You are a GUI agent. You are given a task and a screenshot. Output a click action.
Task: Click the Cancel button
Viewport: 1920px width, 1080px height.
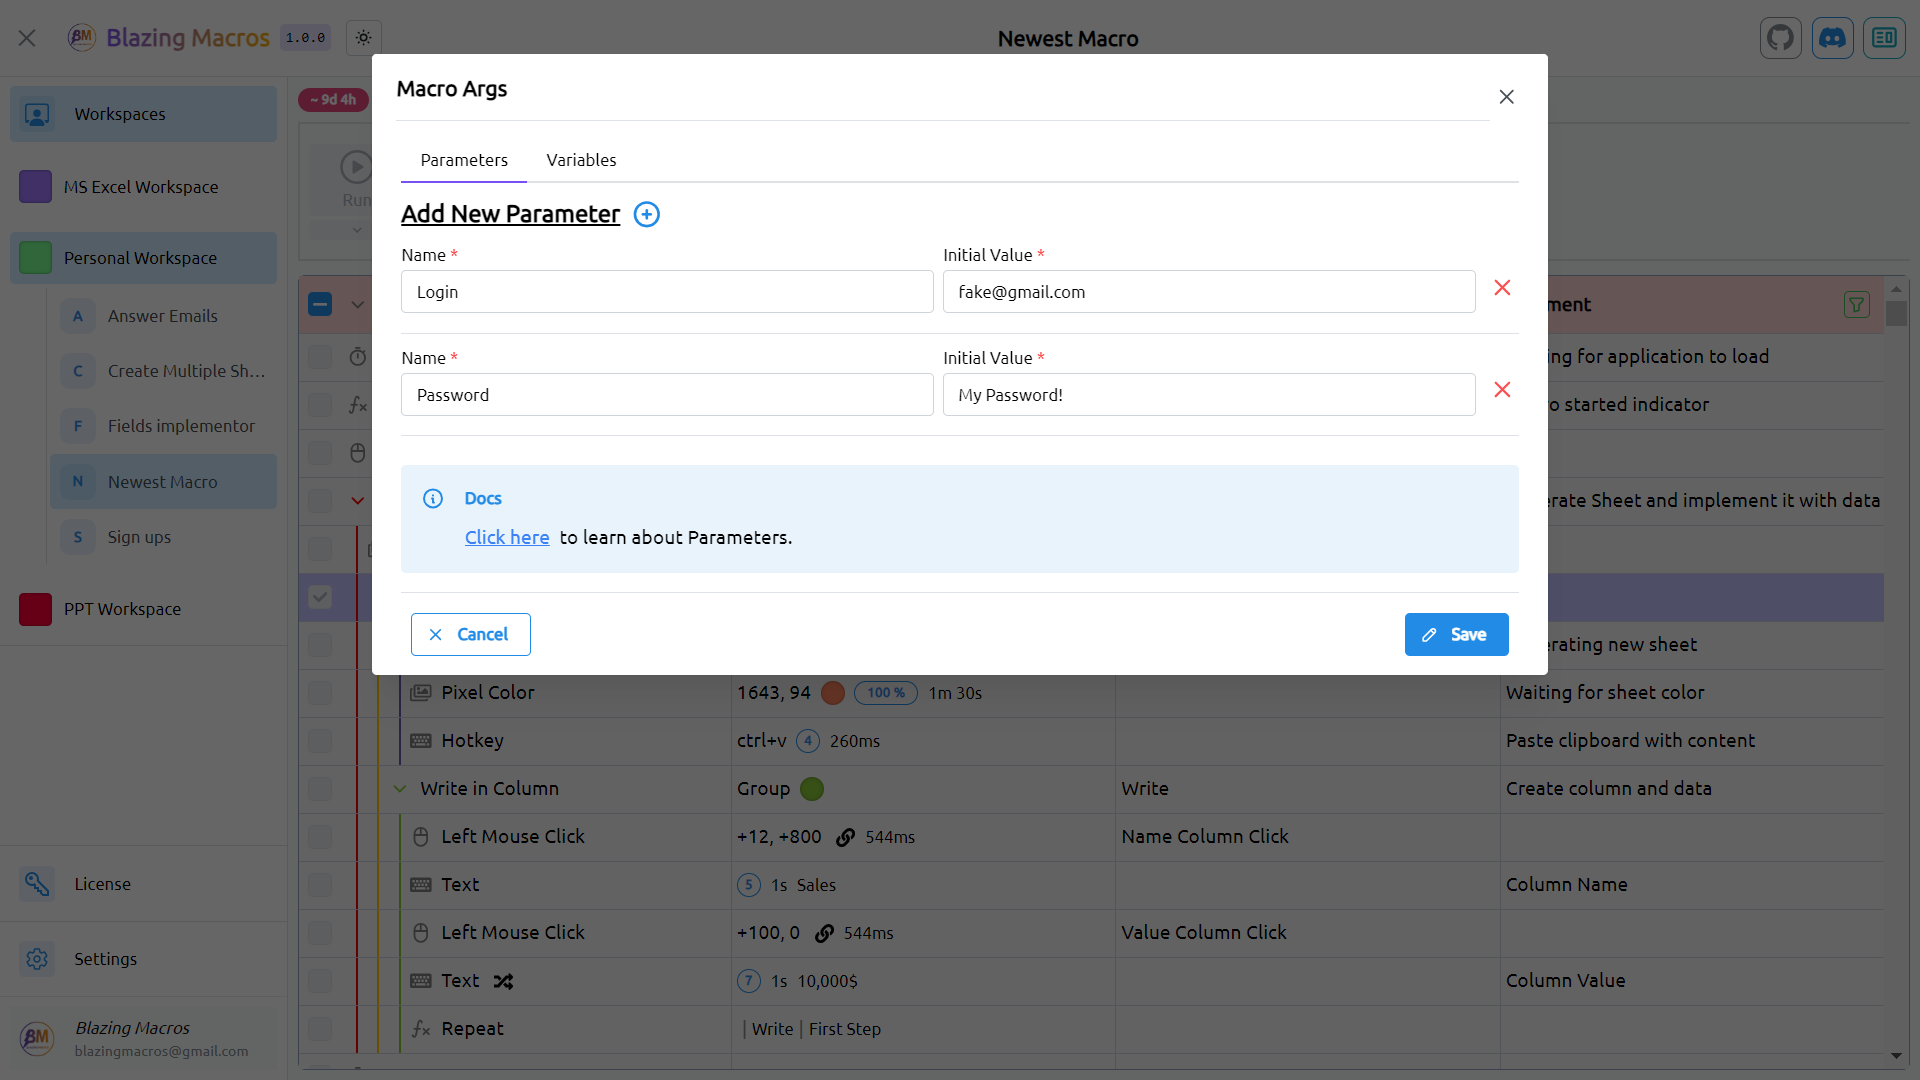pos(470,635)
